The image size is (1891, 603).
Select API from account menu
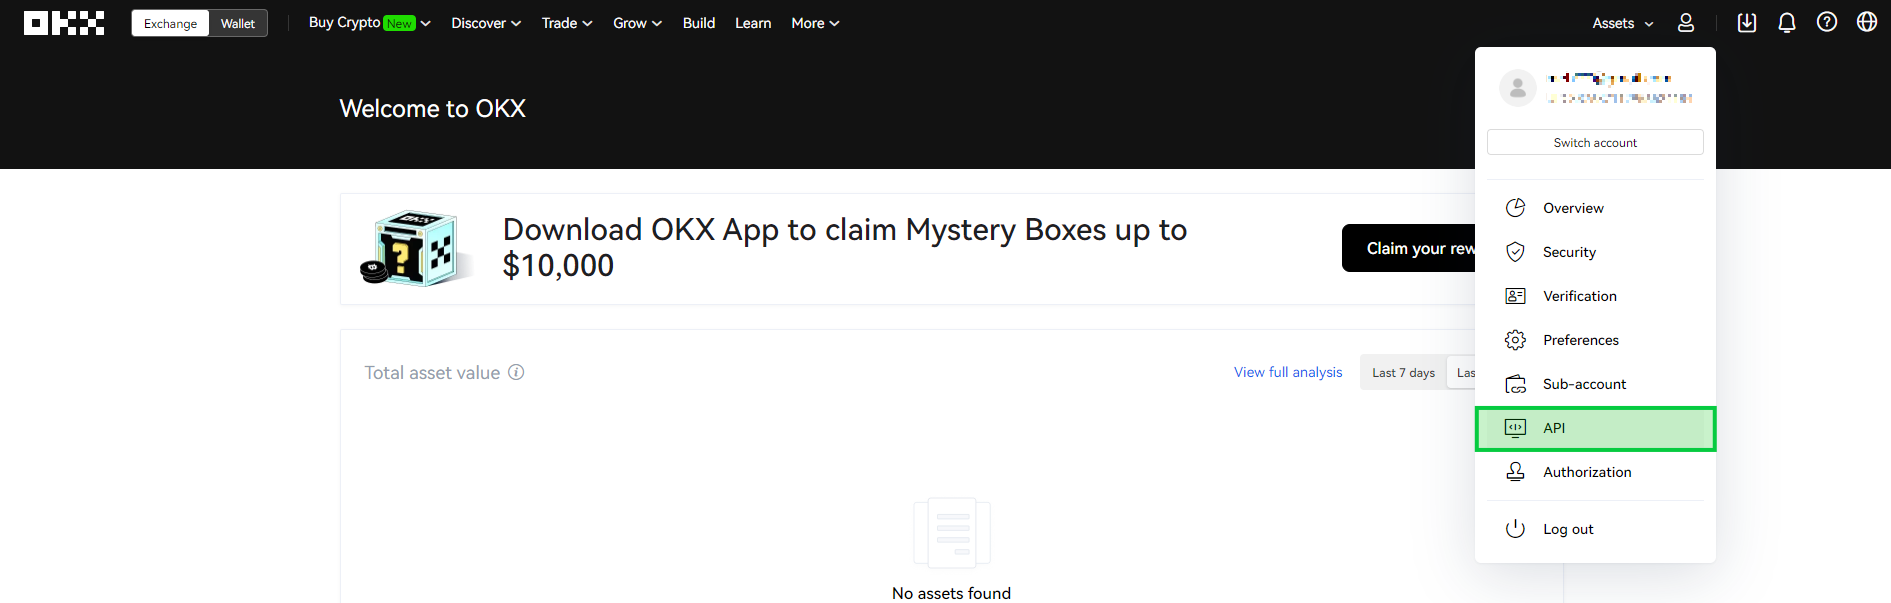click(1595, 428)
